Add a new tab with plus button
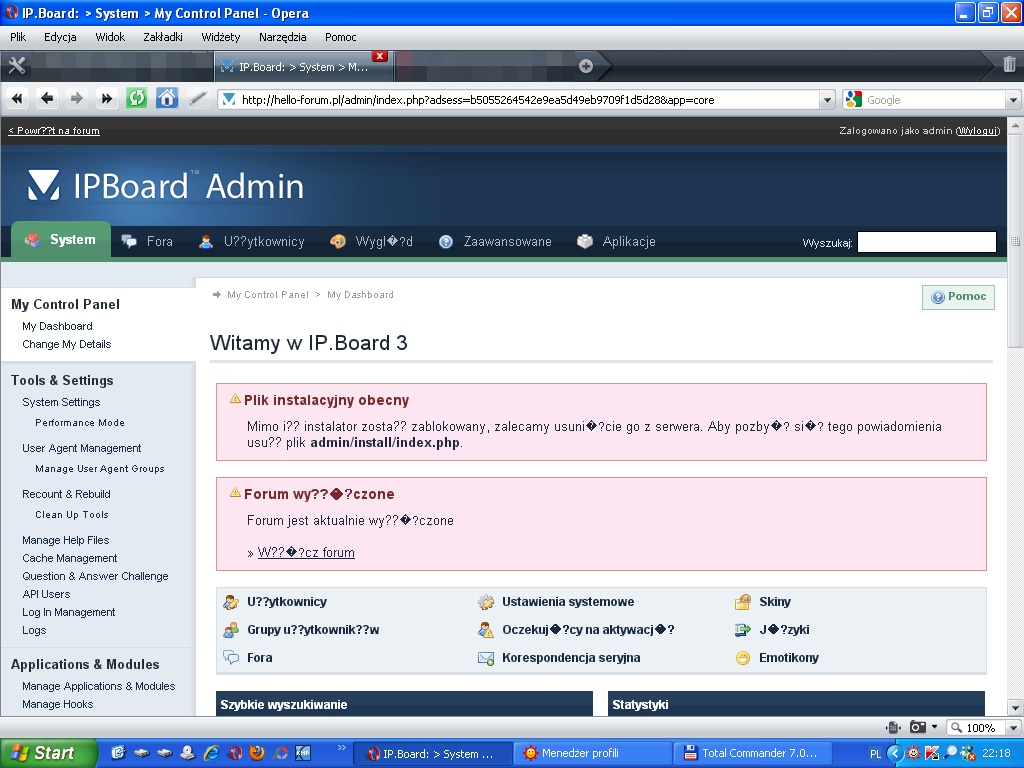Image resolution: width=1024 pixels, height=768 pixels. pos(586,66)
